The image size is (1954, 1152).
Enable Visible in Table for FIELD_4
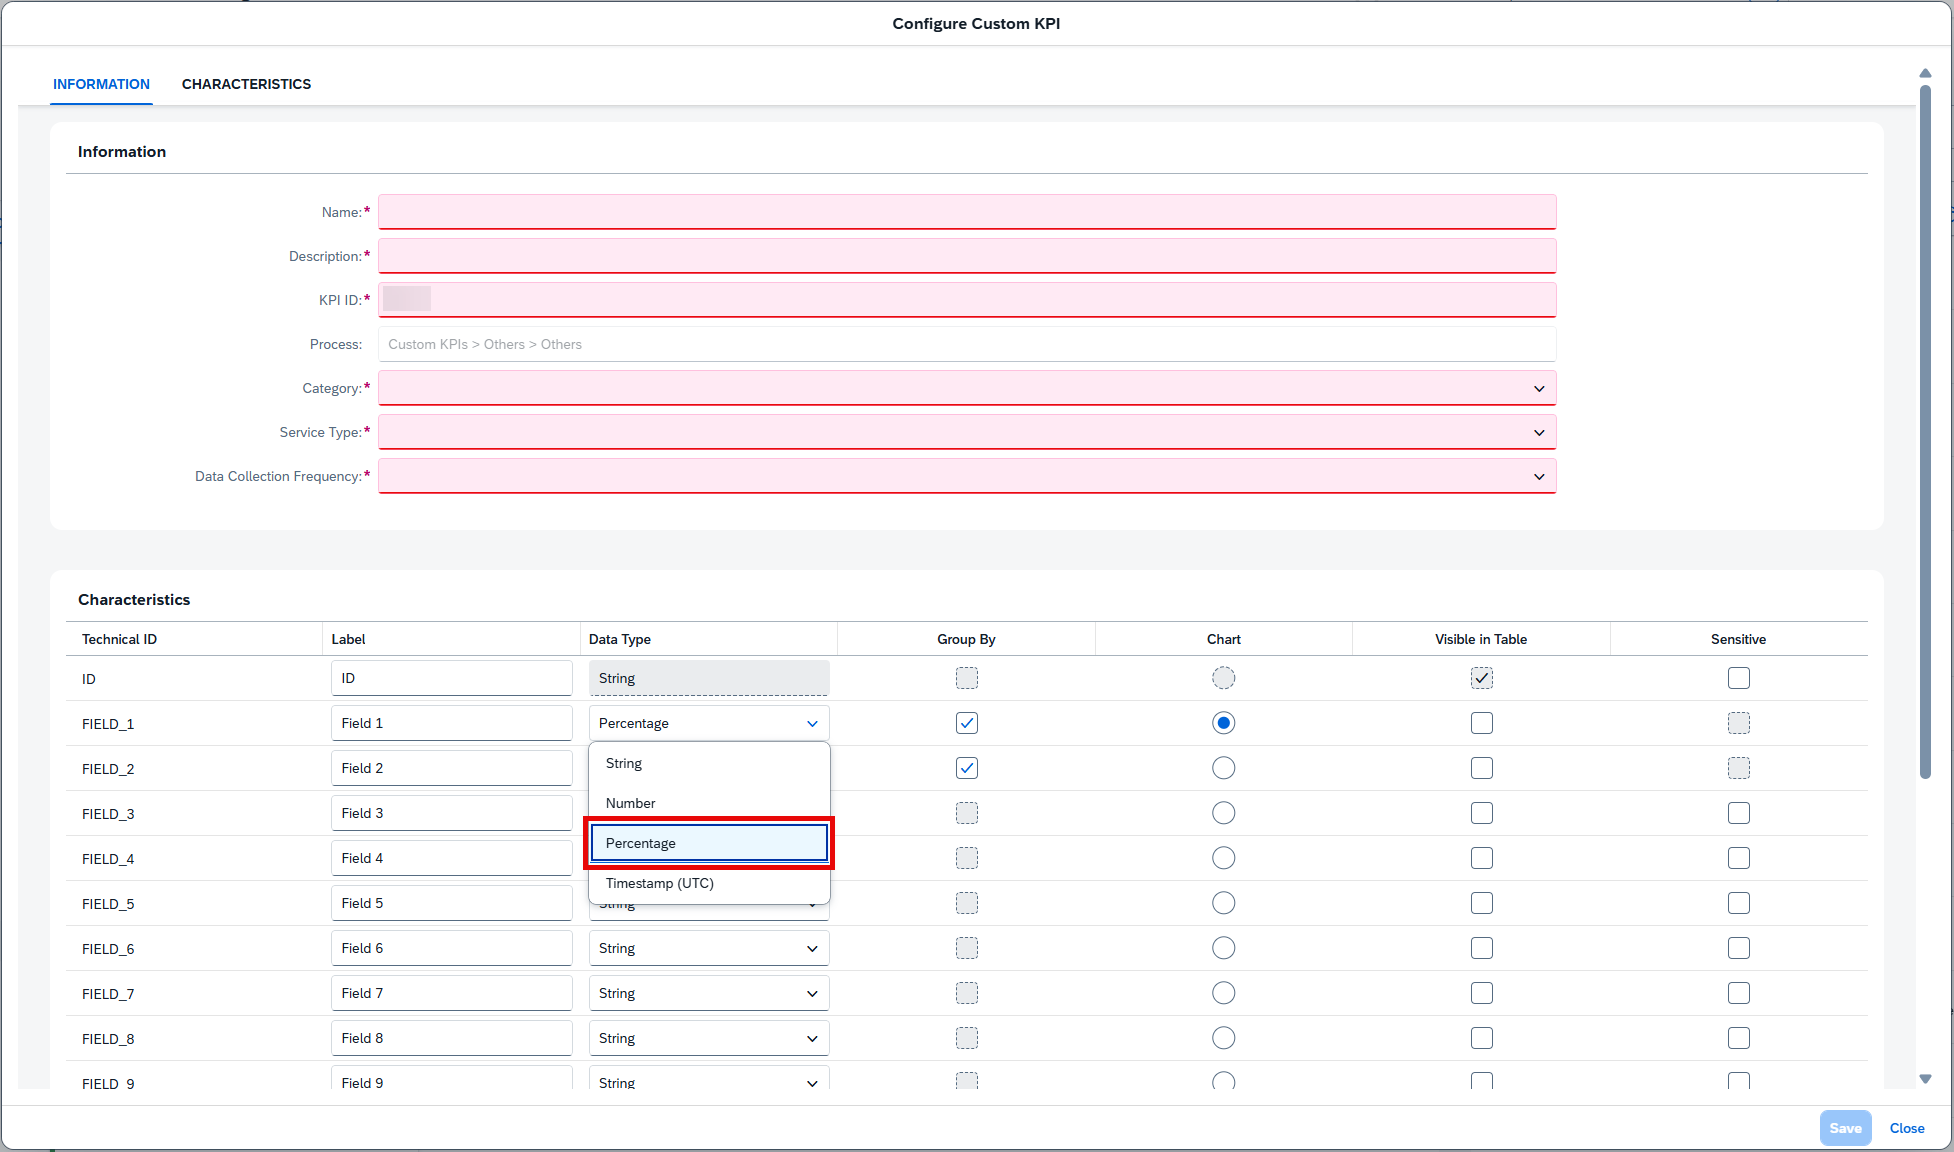pos(1482,858)
